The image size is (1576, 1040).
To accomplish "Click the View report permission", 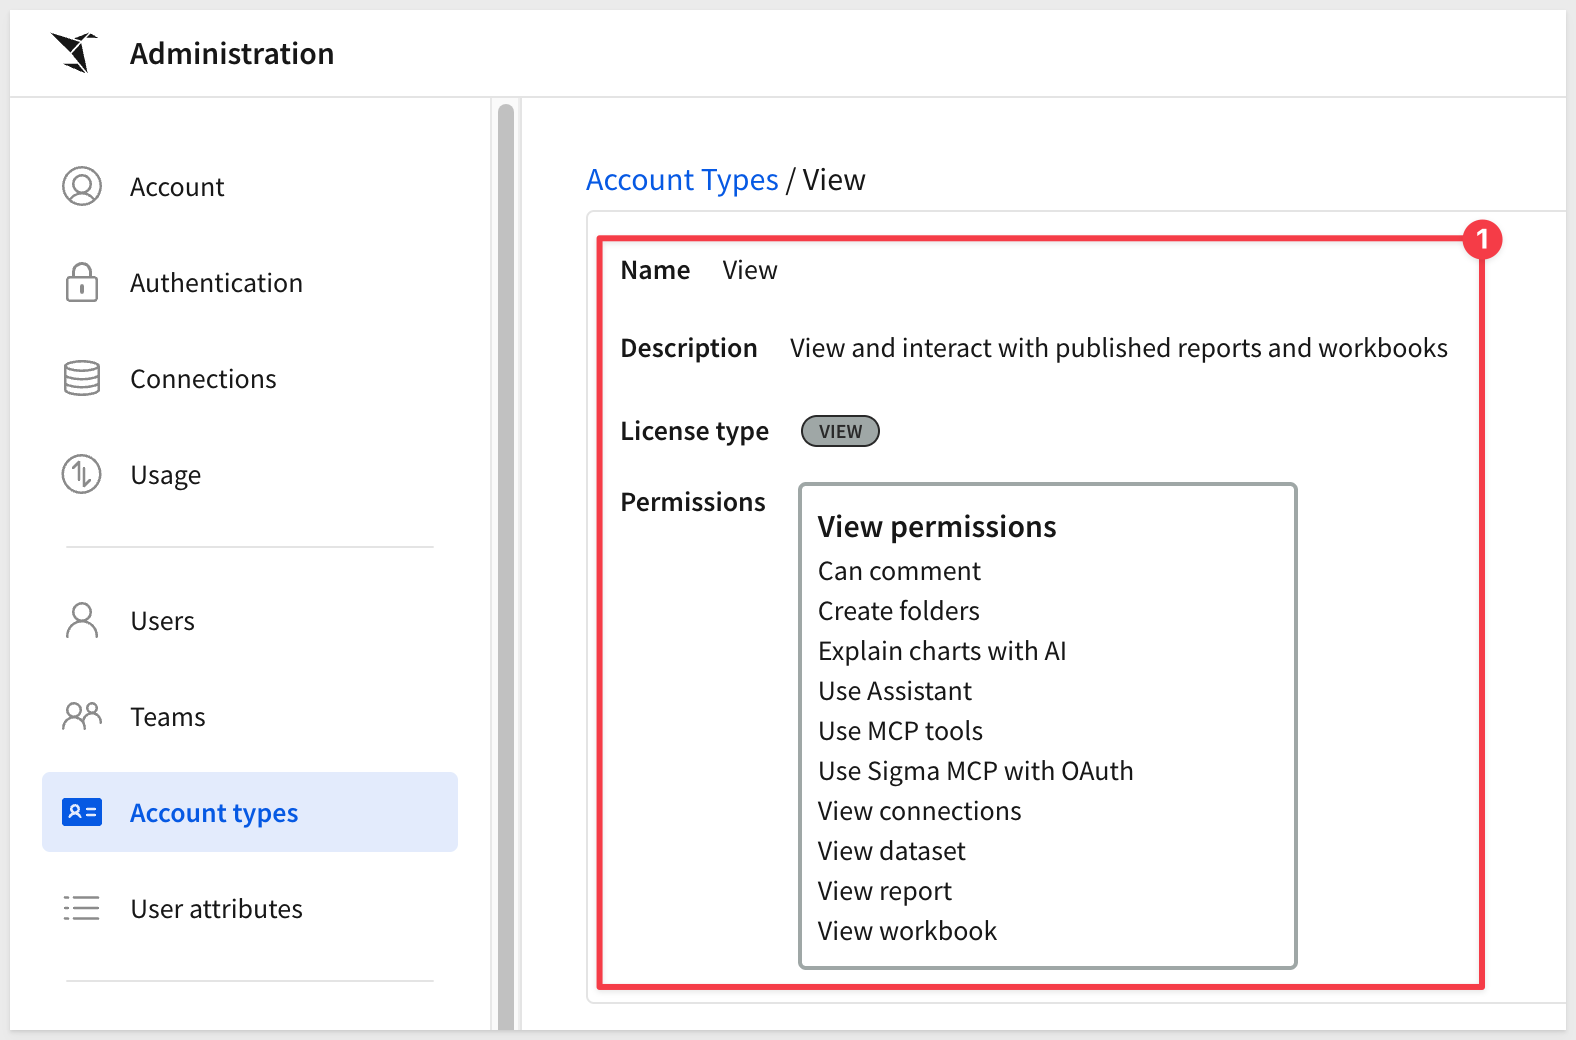I will coord(885,891).
